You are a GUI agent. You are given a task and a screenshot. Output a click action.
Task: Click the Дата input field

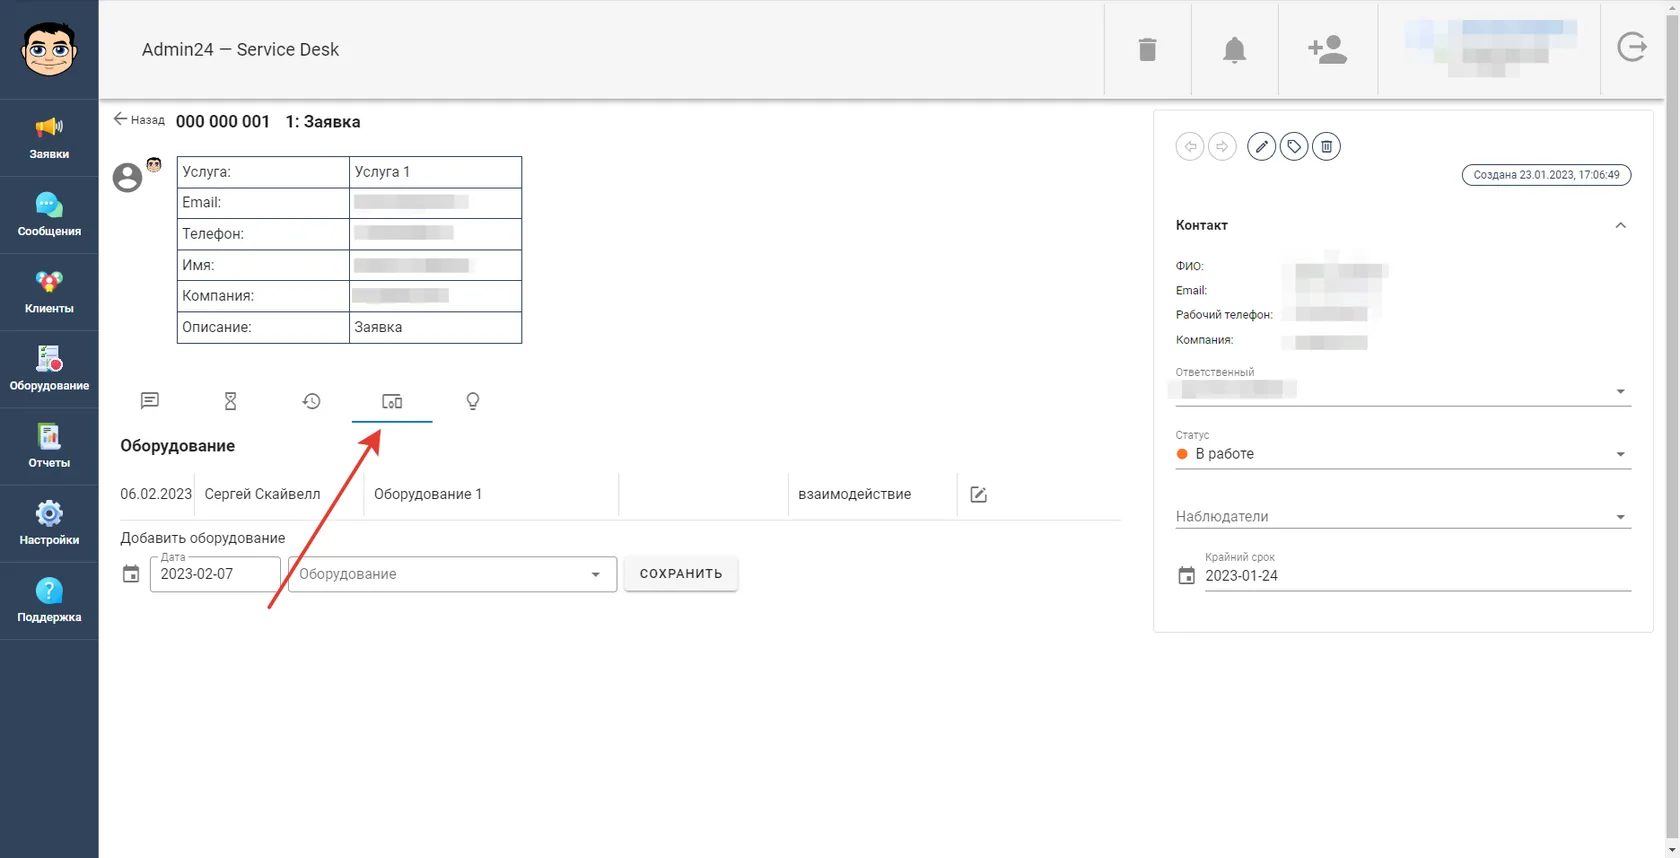pos(215,574)
